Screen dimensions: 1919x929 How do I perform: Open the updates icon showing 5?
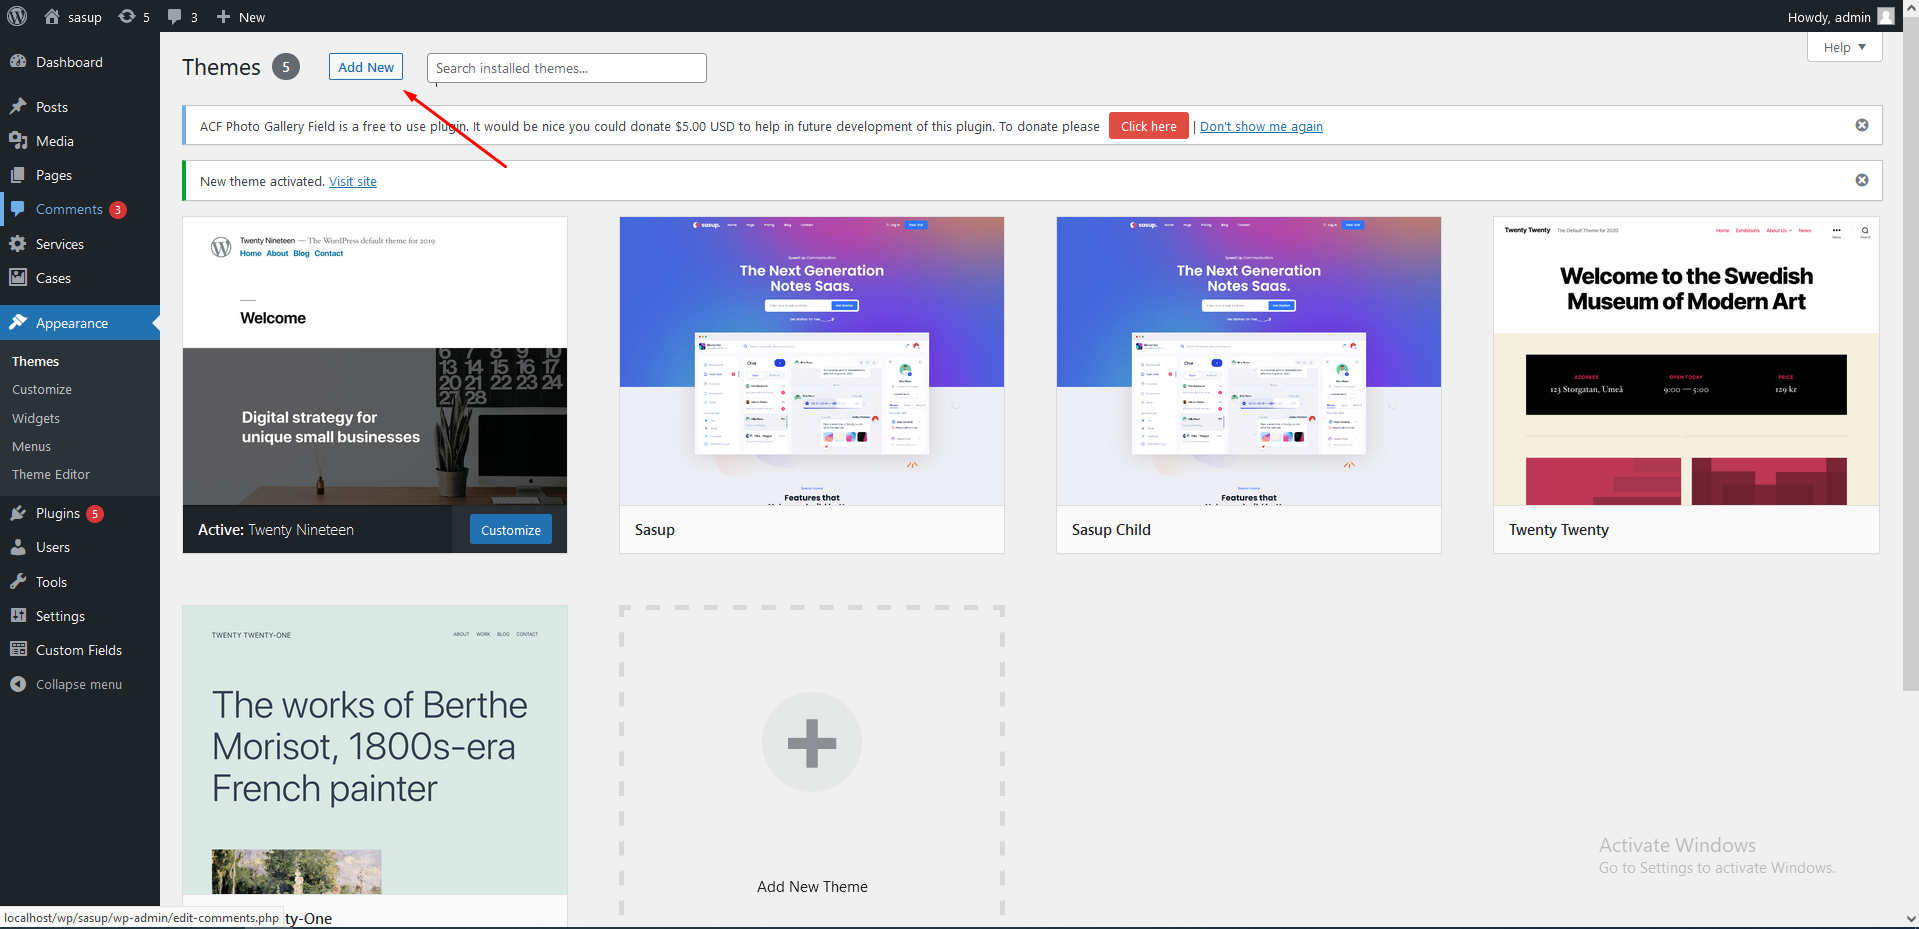pos(127,16)
